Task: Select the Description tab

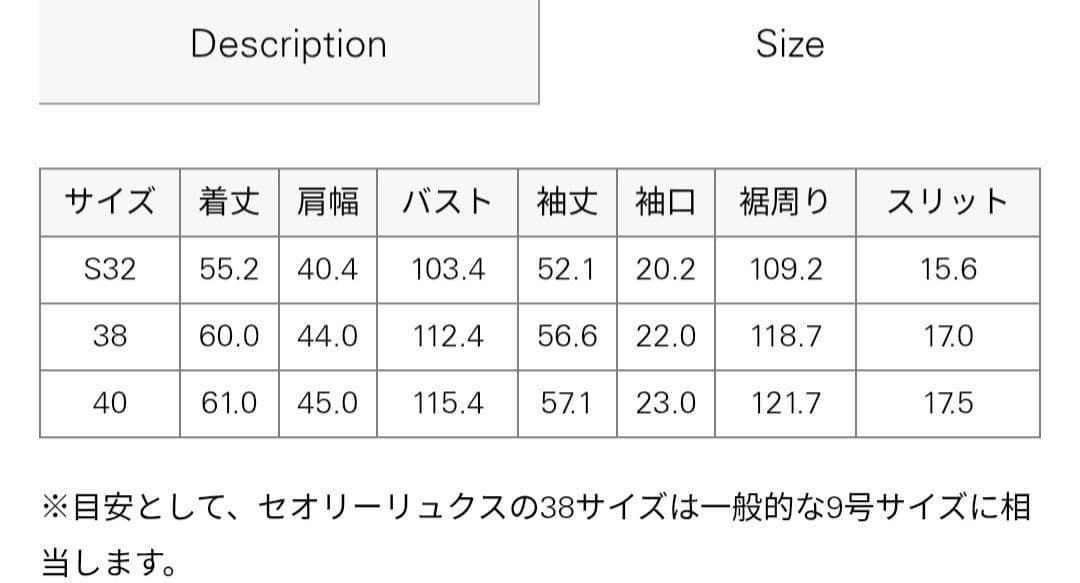Action: click(x=287, y=44)
